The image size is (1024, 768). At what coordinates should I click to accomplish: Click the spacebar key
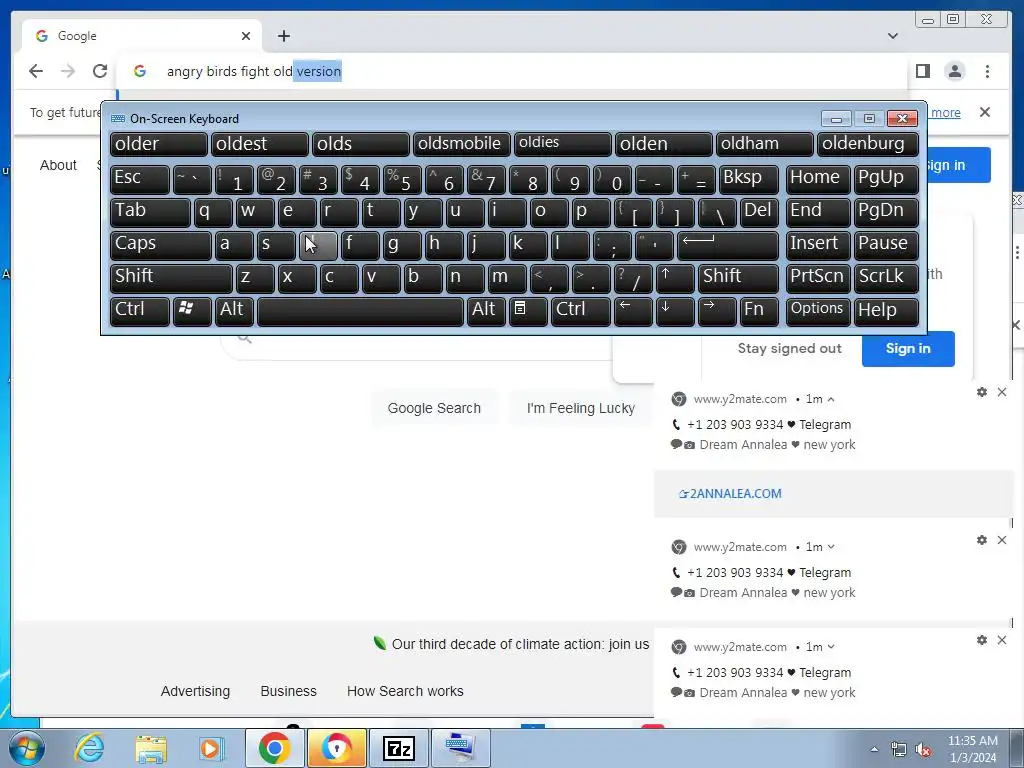[360, 311]
